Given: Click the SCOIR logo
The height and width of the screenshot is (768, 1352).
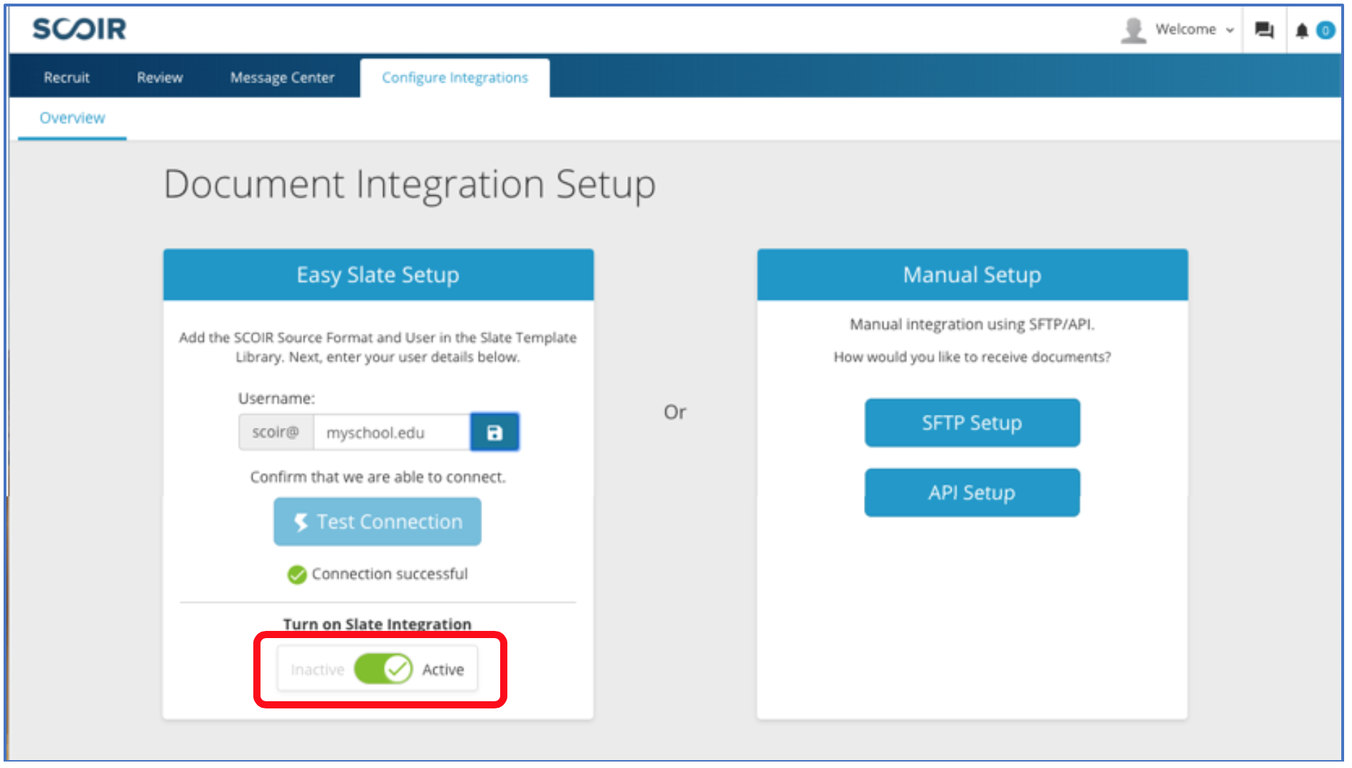Looking at the screenshot, I should [80, 29].
